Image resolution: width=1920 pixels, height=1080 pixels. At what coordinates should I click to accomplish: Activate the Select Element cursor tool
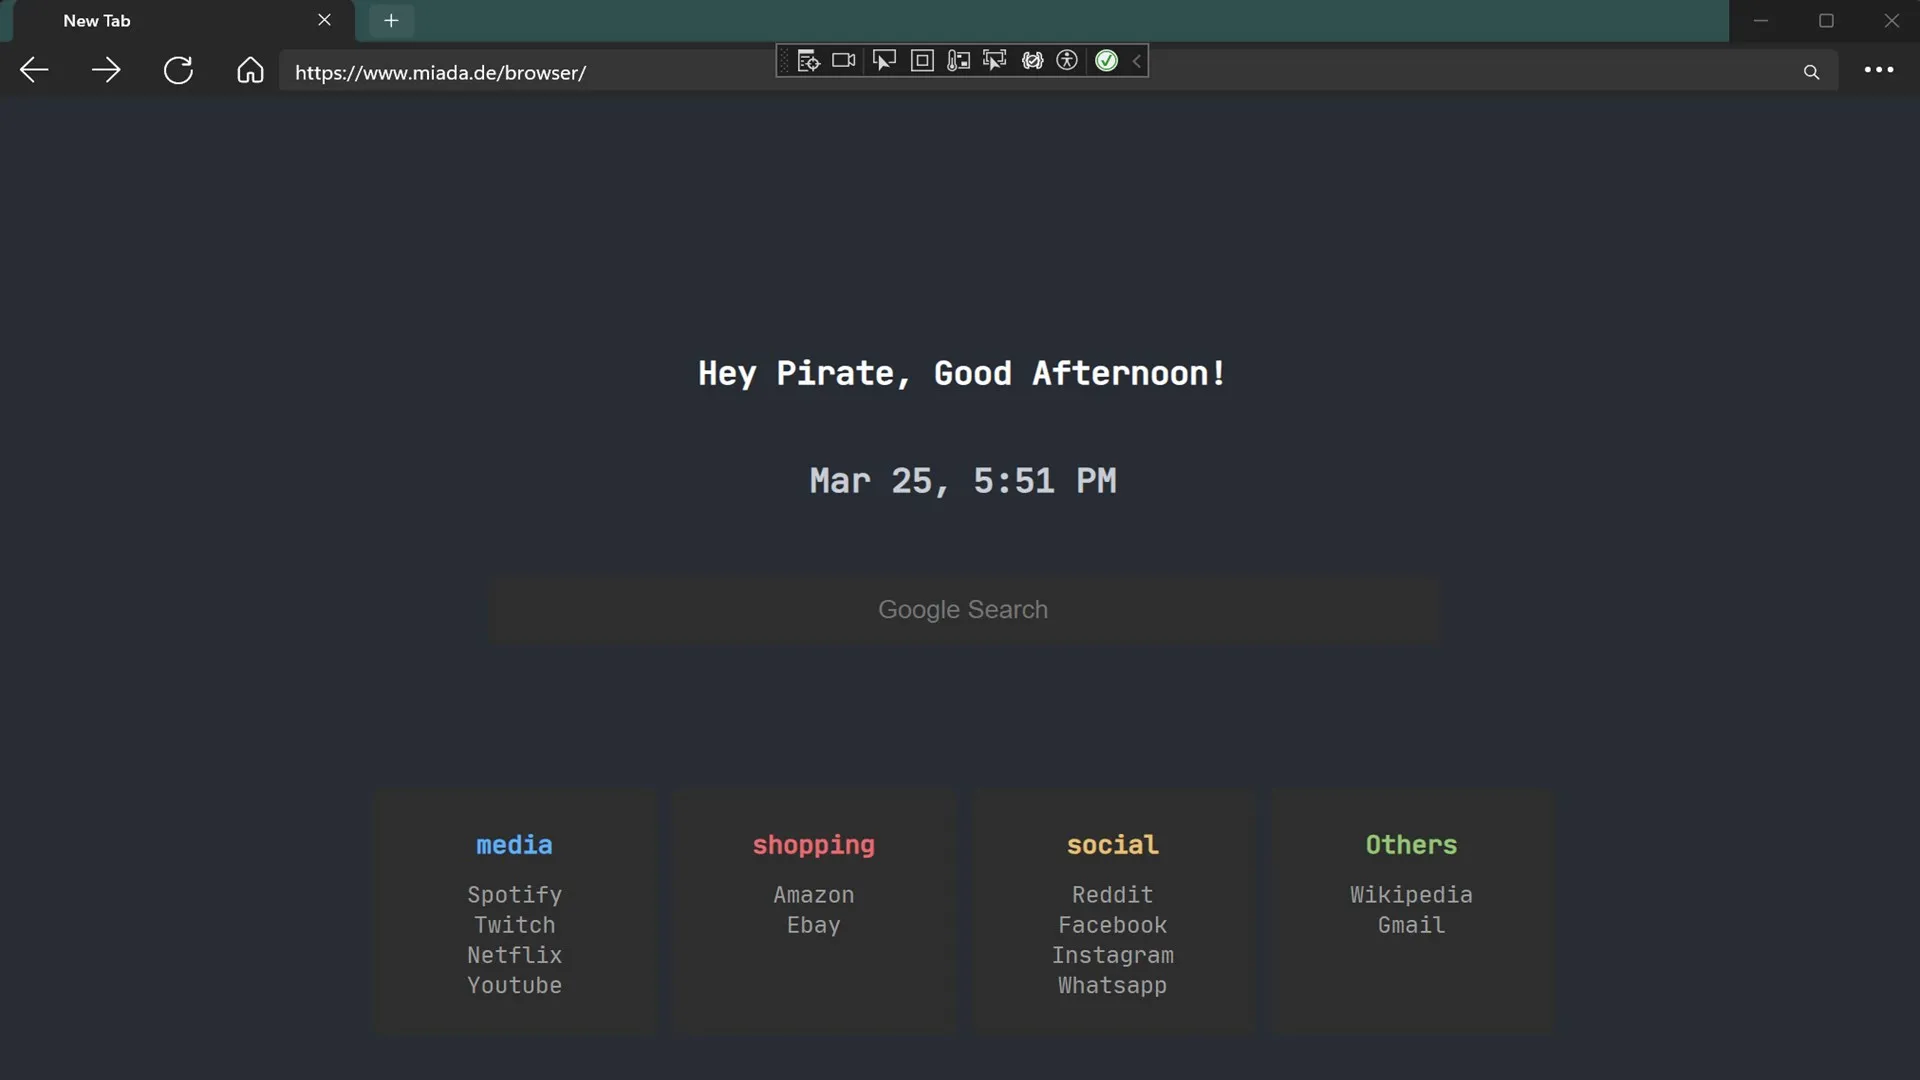click(884, 61)
